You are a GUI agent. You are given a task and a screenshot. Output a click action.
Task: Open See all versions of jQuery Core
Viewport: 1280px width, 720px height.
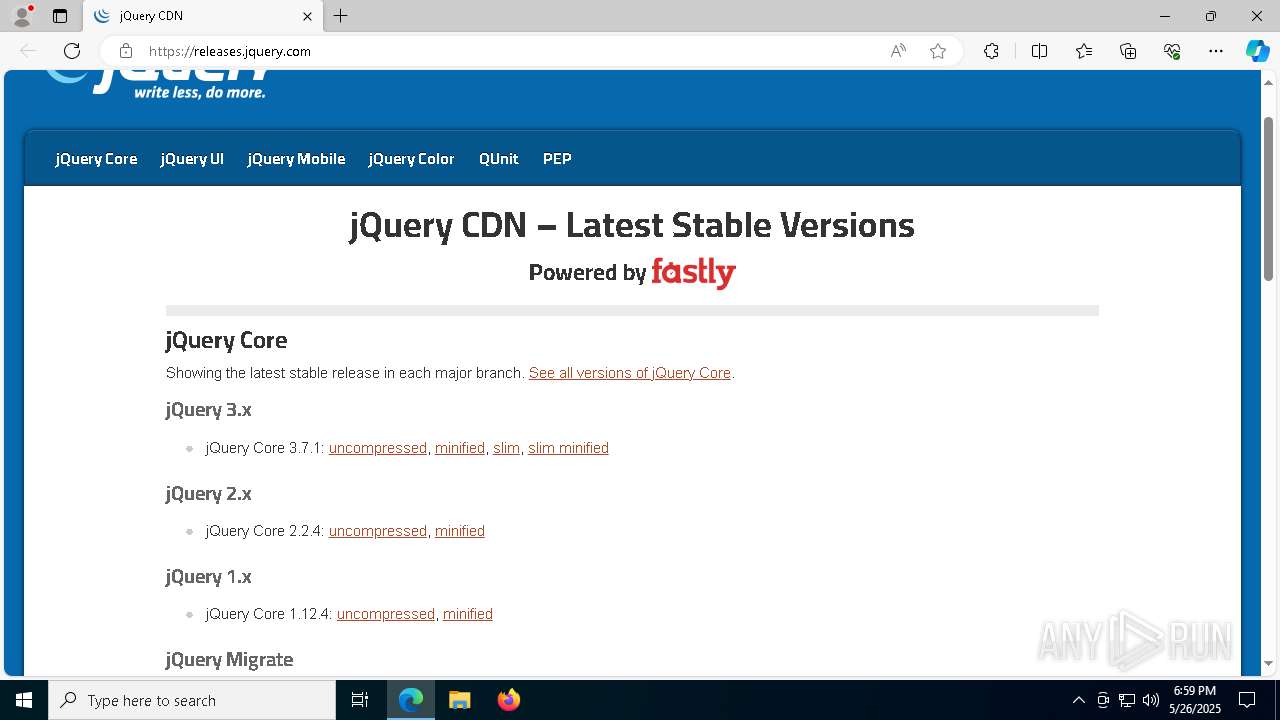click(630, 373)
